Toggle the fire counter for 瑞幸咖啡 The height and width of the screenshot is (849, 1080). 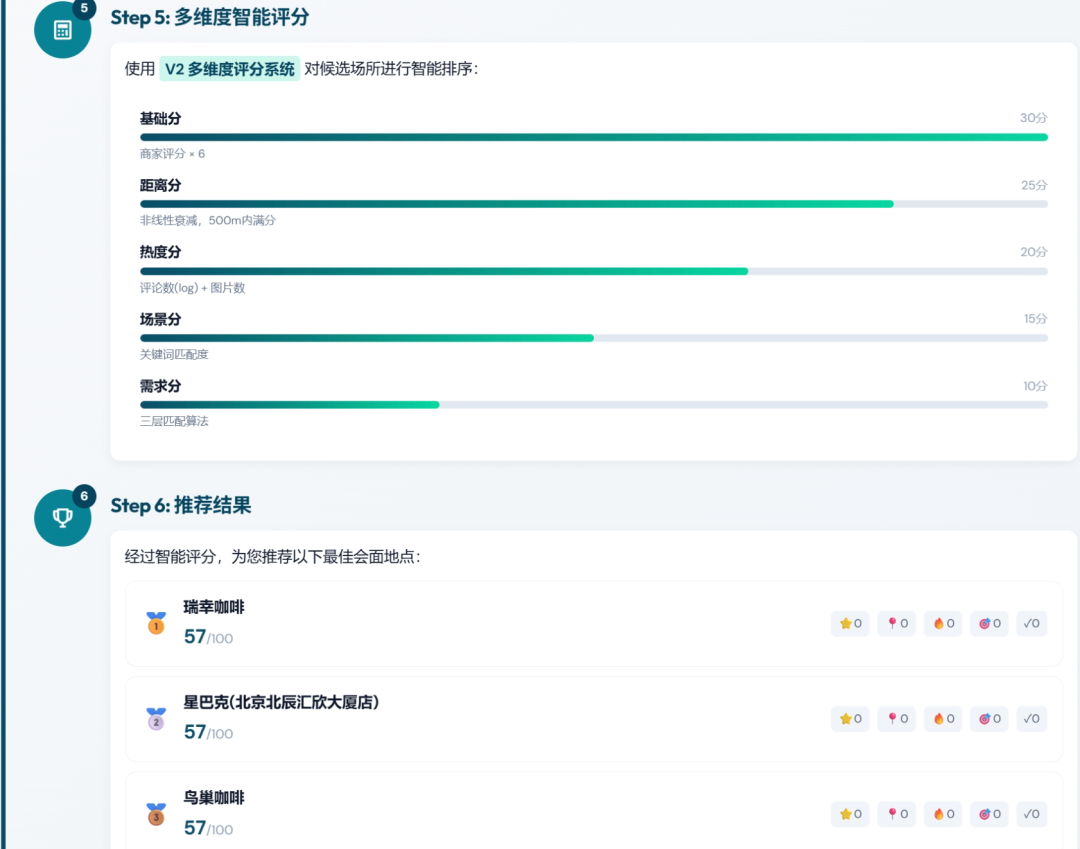(x=942, y=622)
